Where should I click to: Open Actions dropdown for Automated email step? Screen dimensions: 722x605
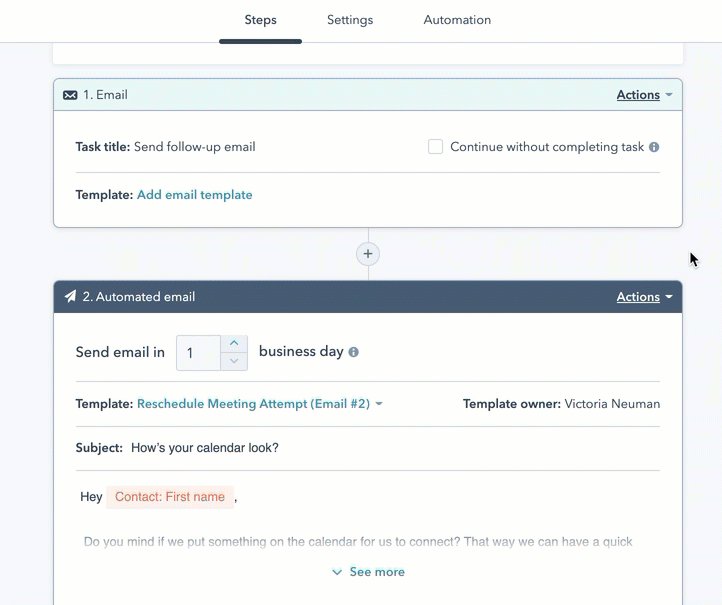point(644,297)
